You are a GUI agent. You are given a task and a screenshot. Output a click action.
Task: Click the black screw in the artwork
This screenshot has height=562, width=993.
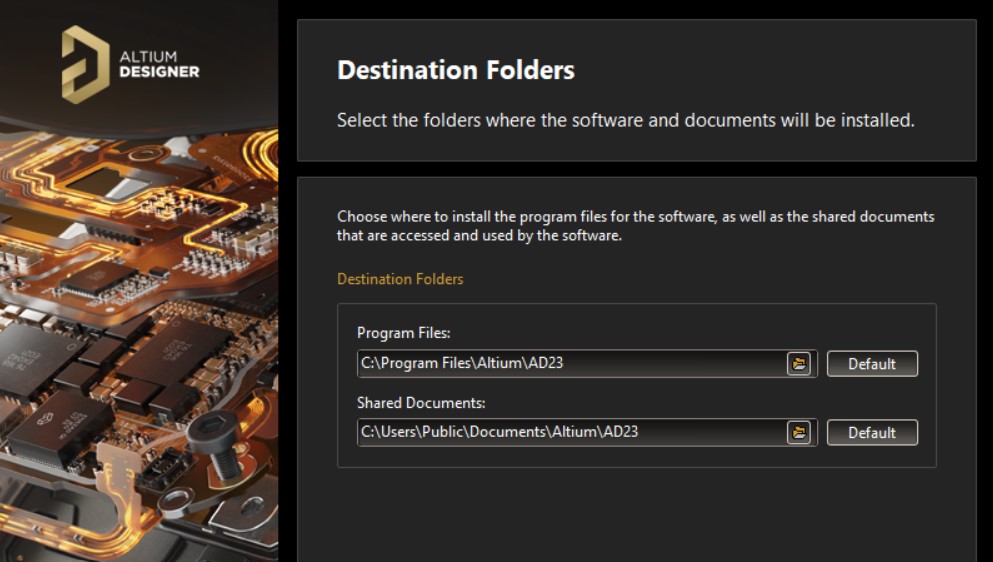(x=211, y=434)
